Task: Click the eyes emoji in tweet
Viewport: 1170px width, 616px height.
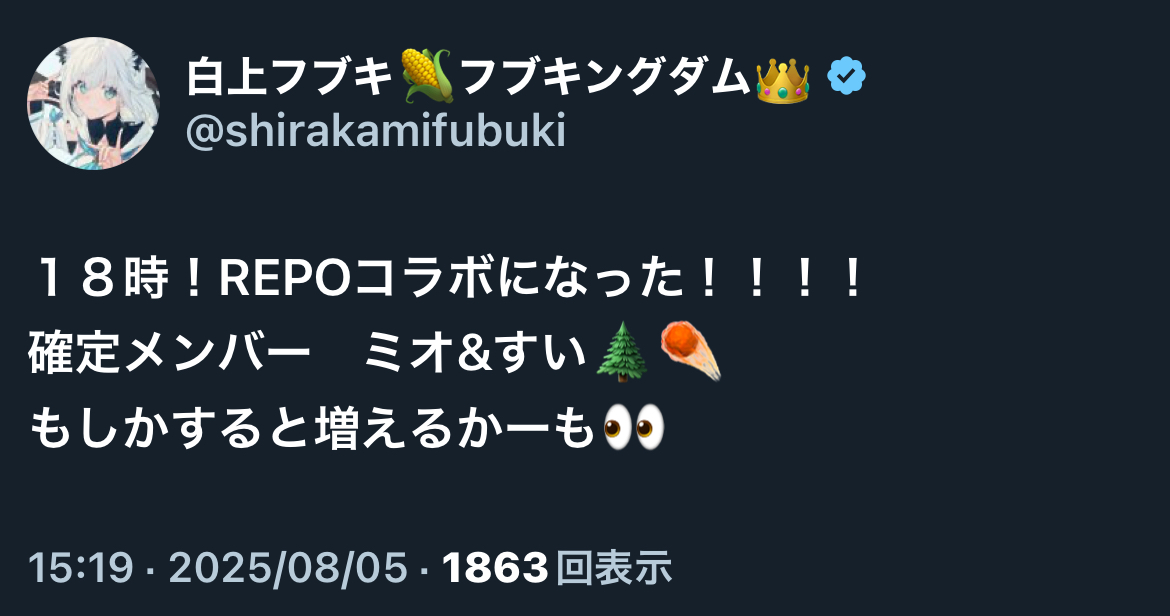Action: coord(633,427)
